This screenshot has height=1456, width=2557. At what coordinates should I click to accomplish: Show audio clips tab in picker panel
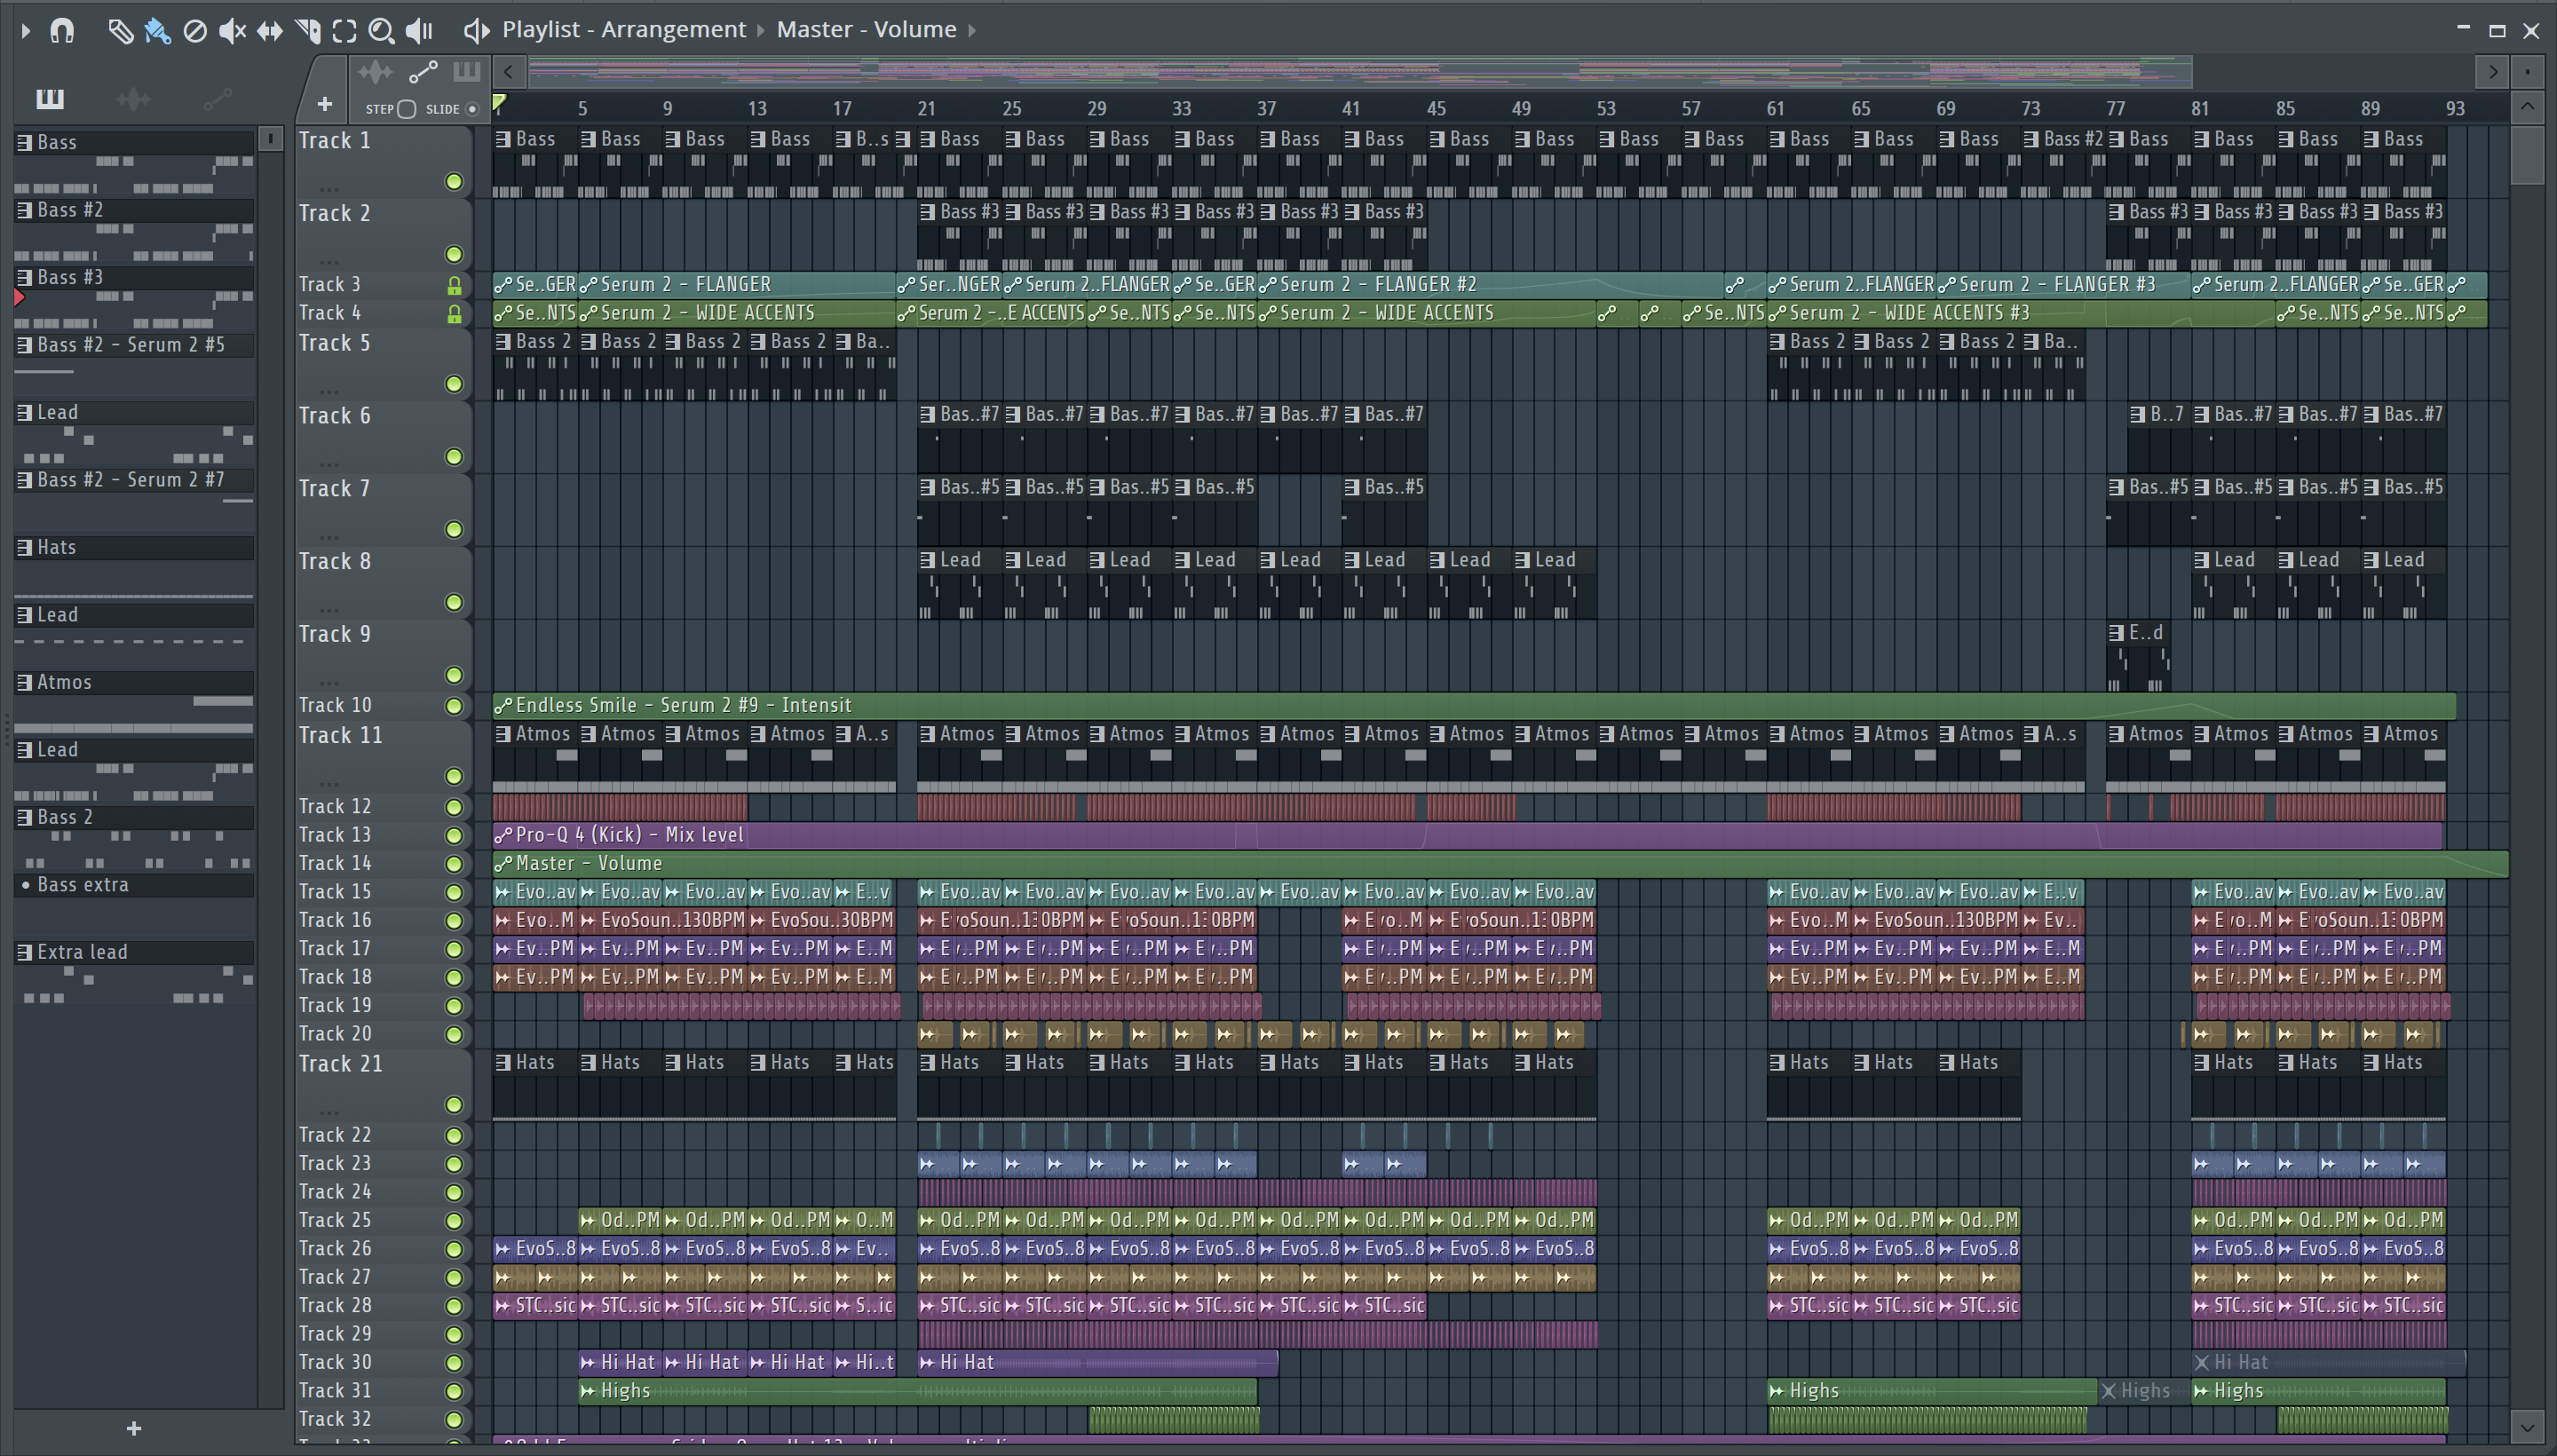133,98
